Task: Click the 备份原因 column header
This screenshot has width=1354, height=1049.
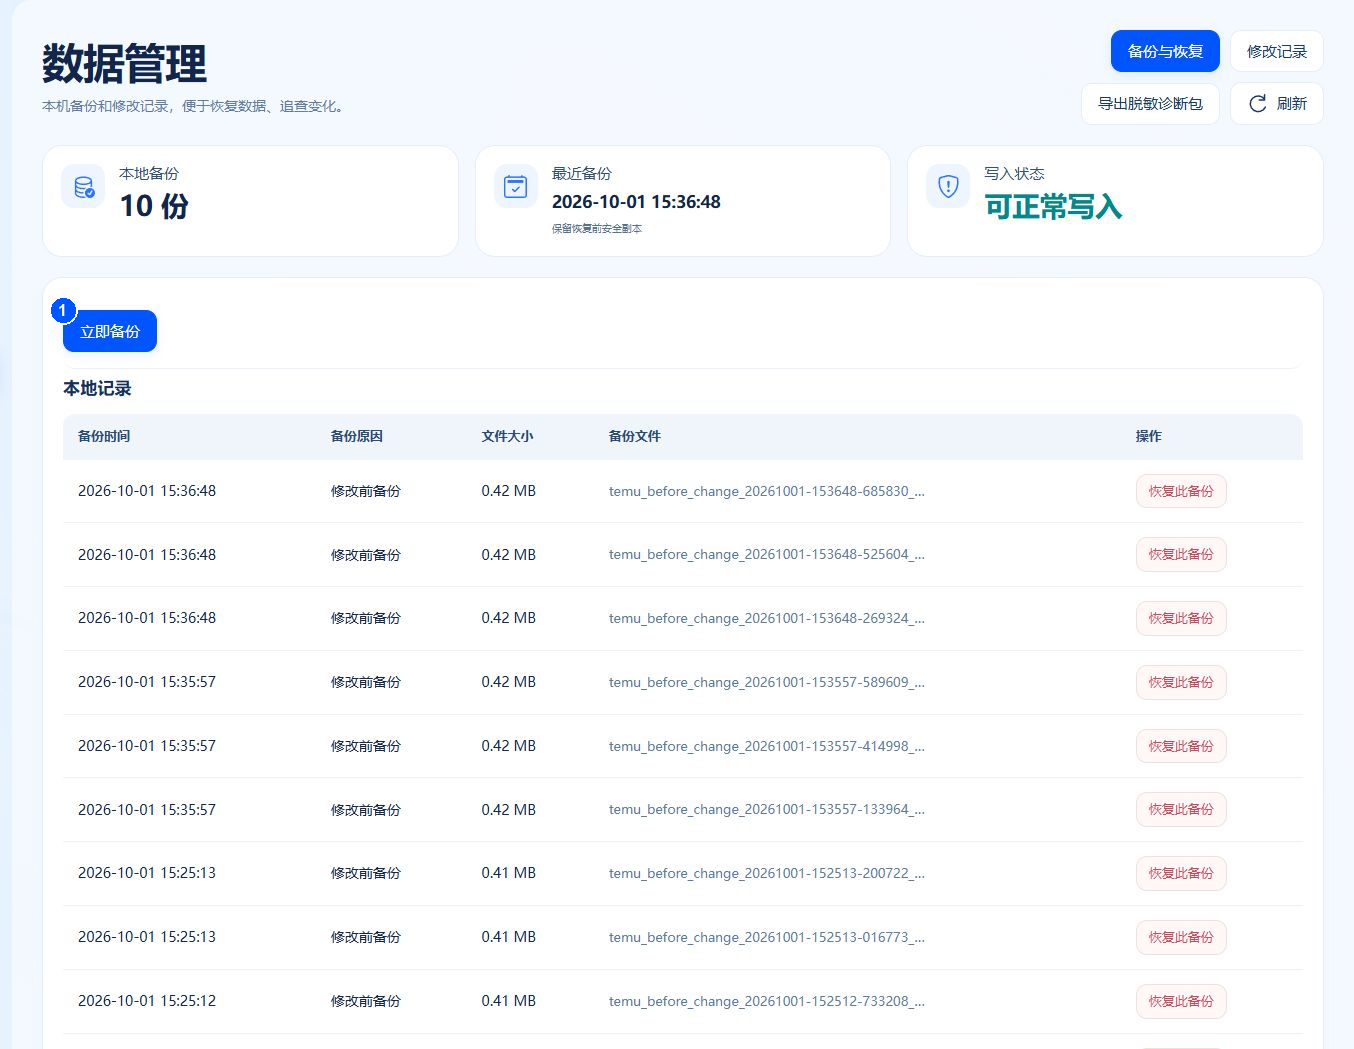Action: click(x=357, y=436)
